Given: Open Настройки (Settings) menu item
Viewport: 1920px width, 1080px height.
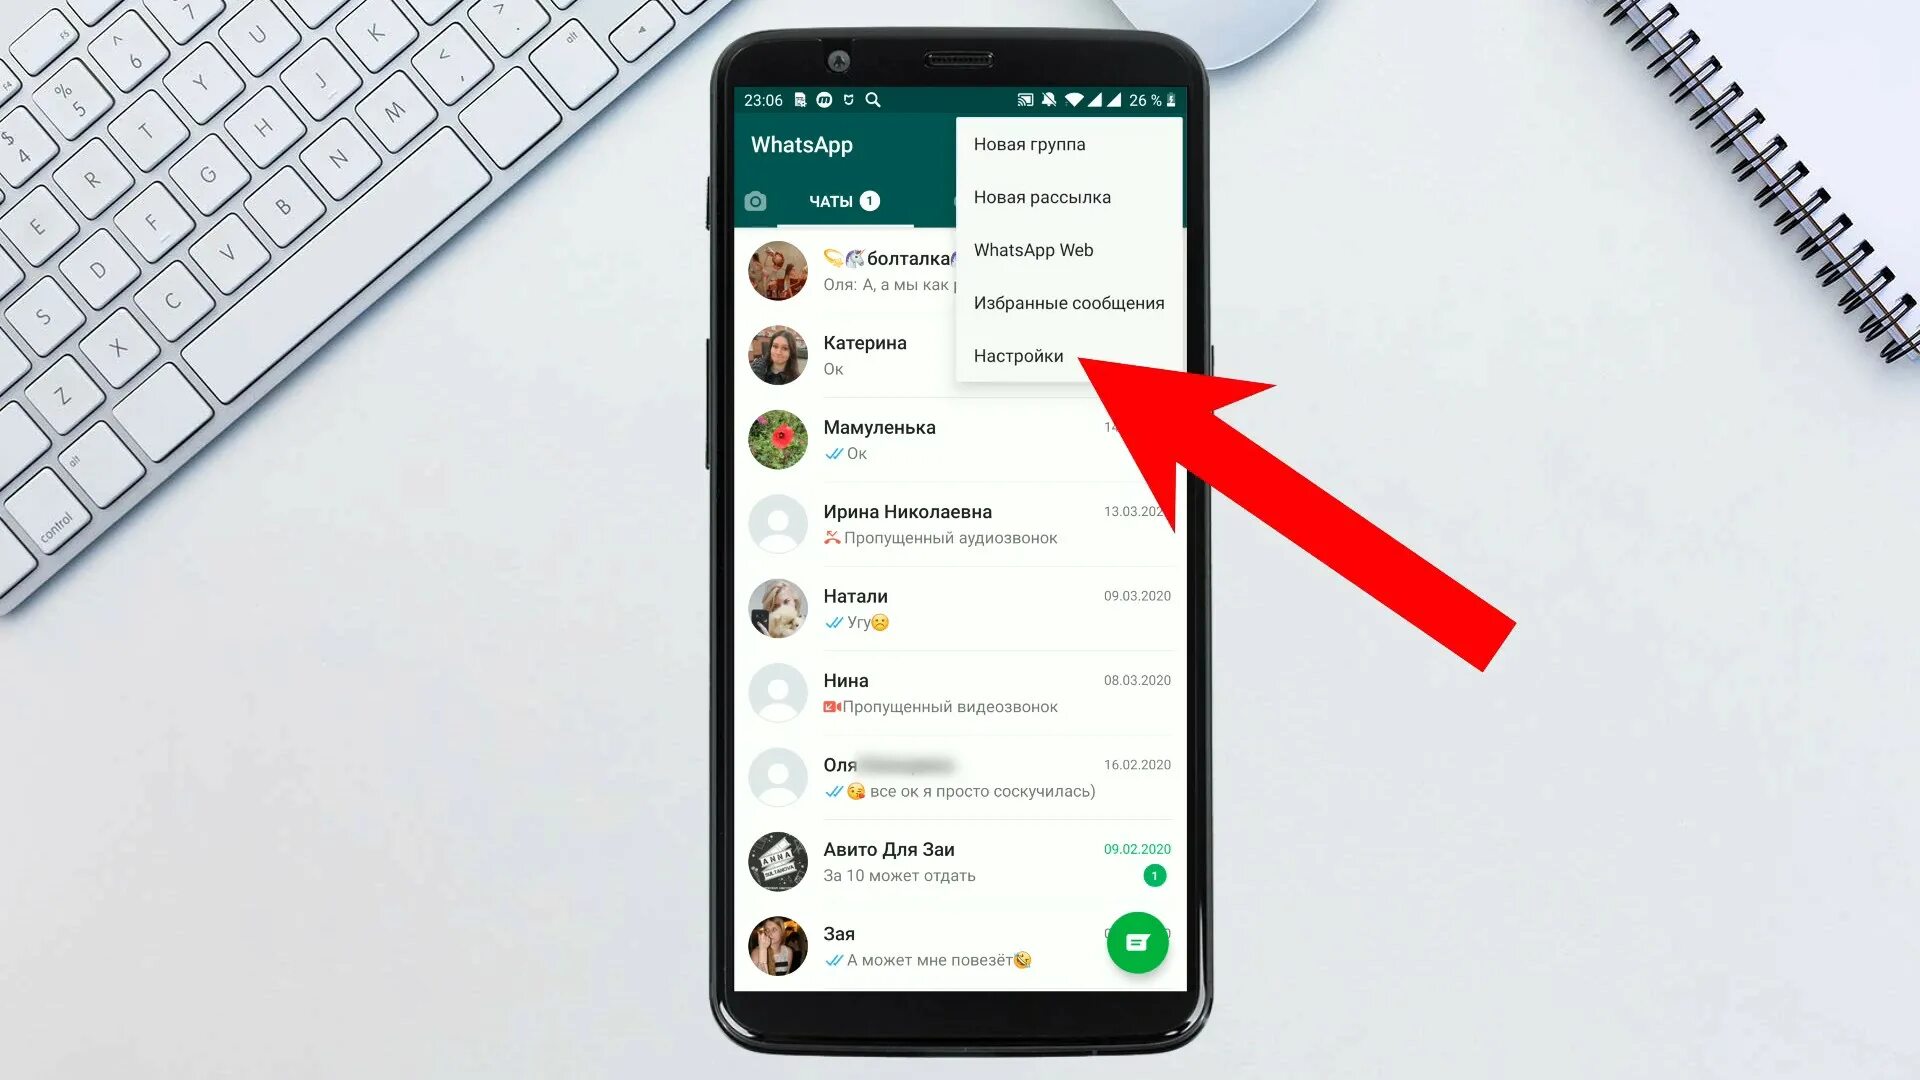Looking at the screenshot, I should pyautogui.click(x=1018, y=355).
